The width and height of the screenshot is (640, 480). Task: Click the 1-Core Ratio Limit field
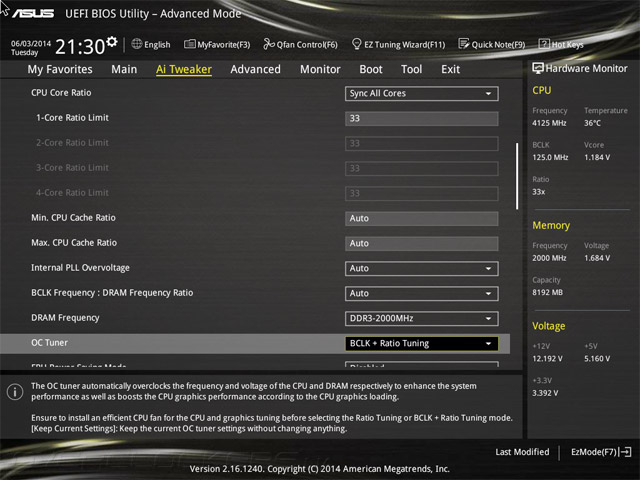coord(422,118)
